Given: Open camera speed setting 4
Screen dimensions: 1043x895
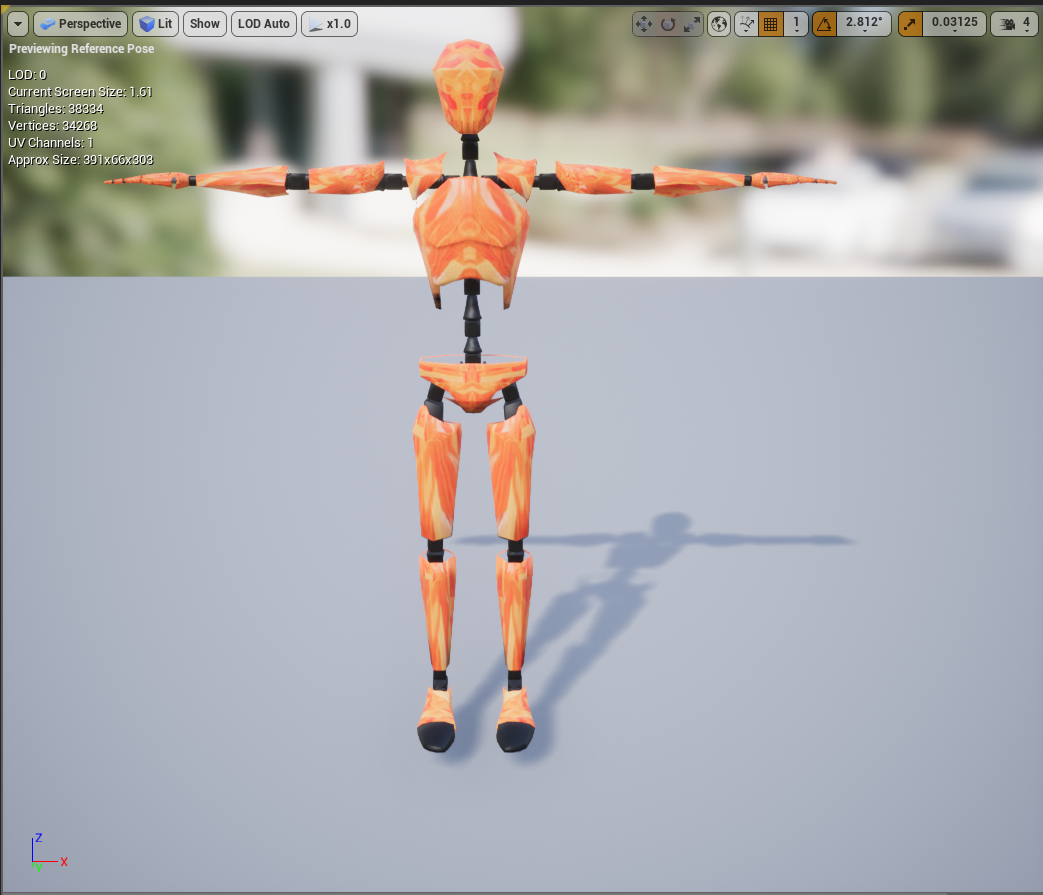Looking at the screenshot, I should 1015,25.
